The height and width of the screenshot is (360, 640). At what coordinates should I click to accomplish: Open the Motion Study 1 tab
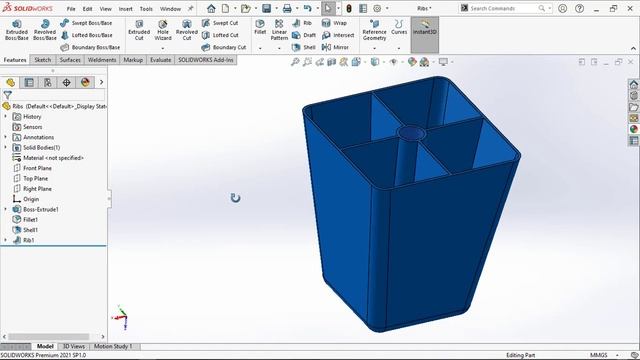click(x=113, y=347)
